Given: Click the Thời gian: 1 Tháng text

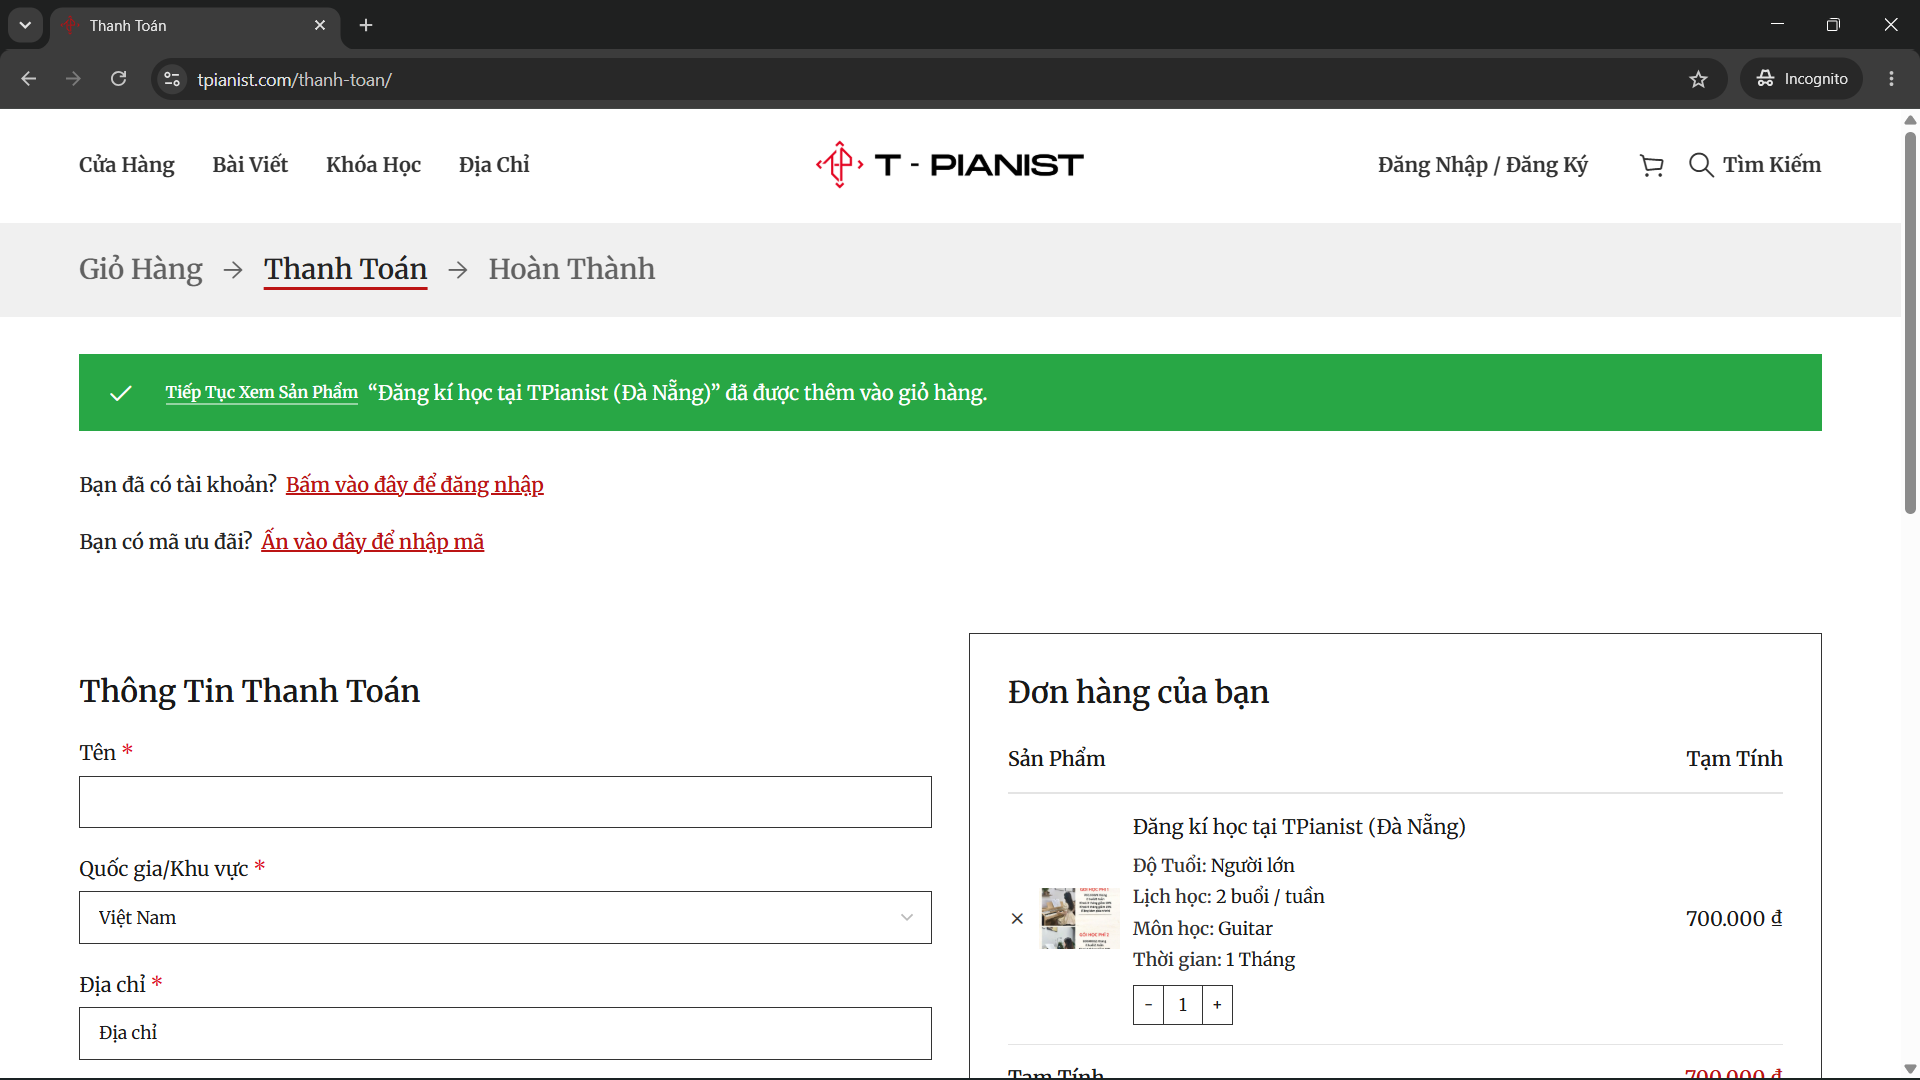Looking at the screenshot, I should coord(1213,960).
